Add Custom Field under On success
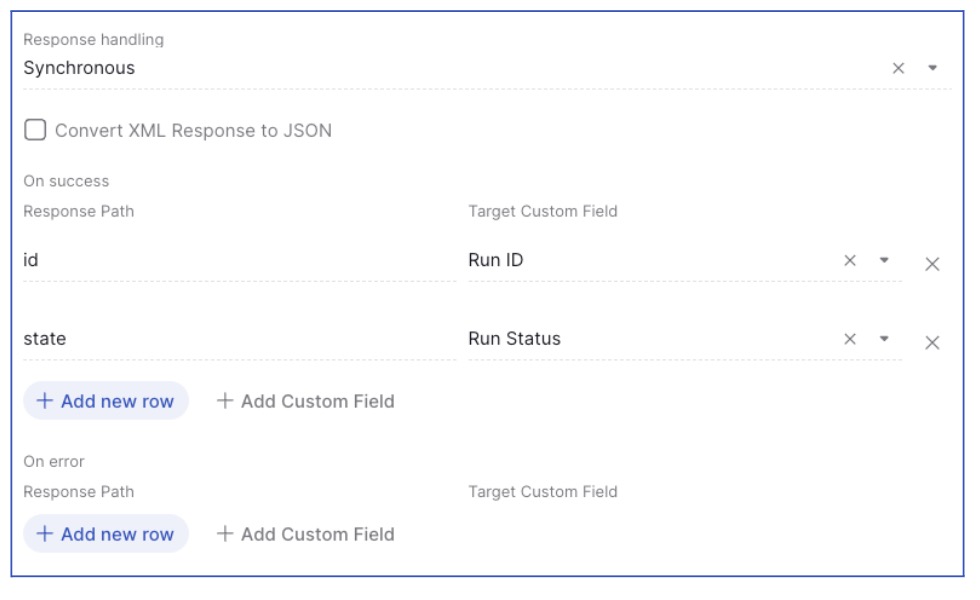This screenshot has height=600, width=980. (x=306, y=401)
